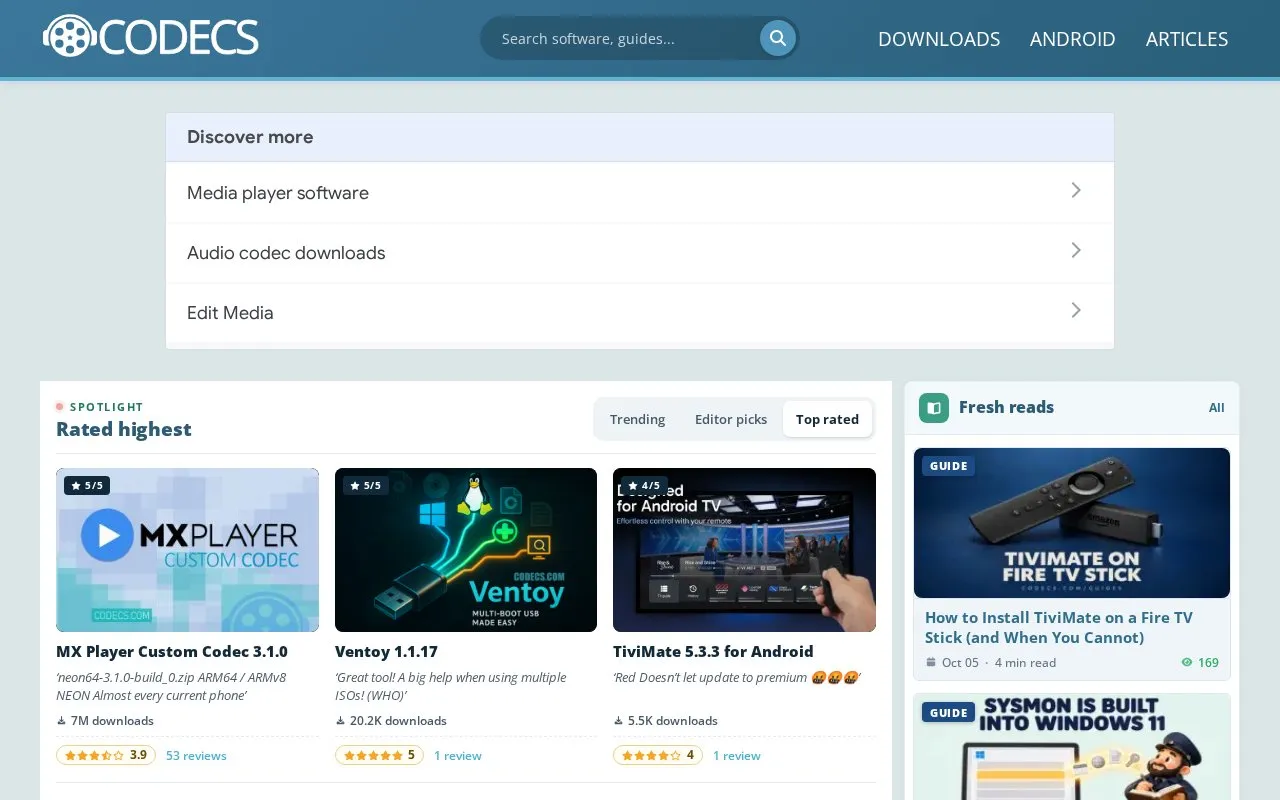
Task: Switch to the Editor picks tab
Action: coord(731,419)
